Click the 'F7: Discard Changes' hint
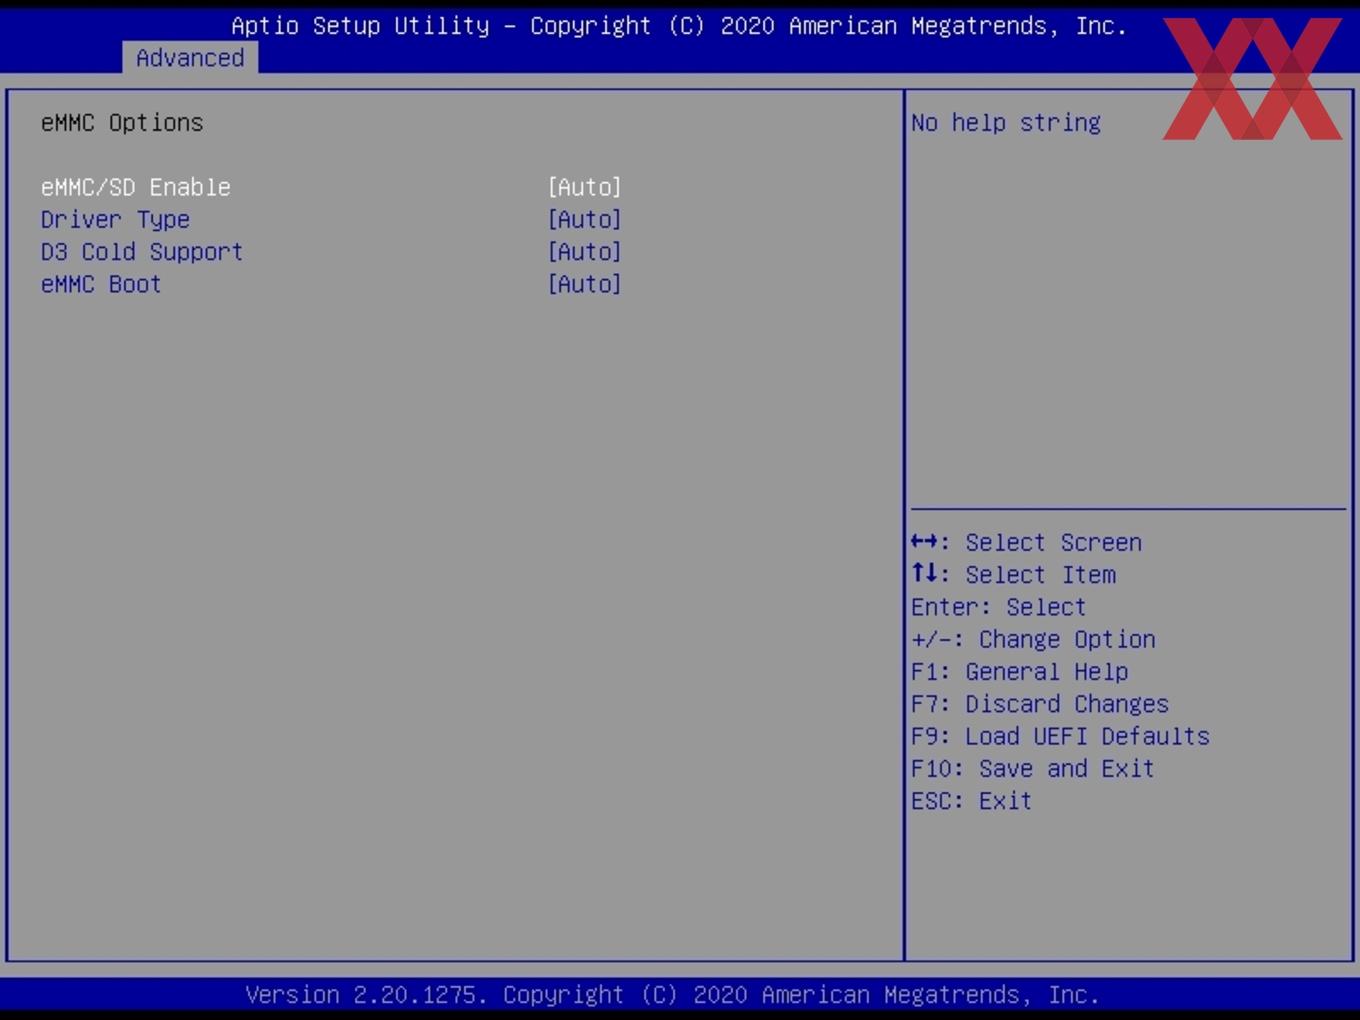 point(1040,704)
